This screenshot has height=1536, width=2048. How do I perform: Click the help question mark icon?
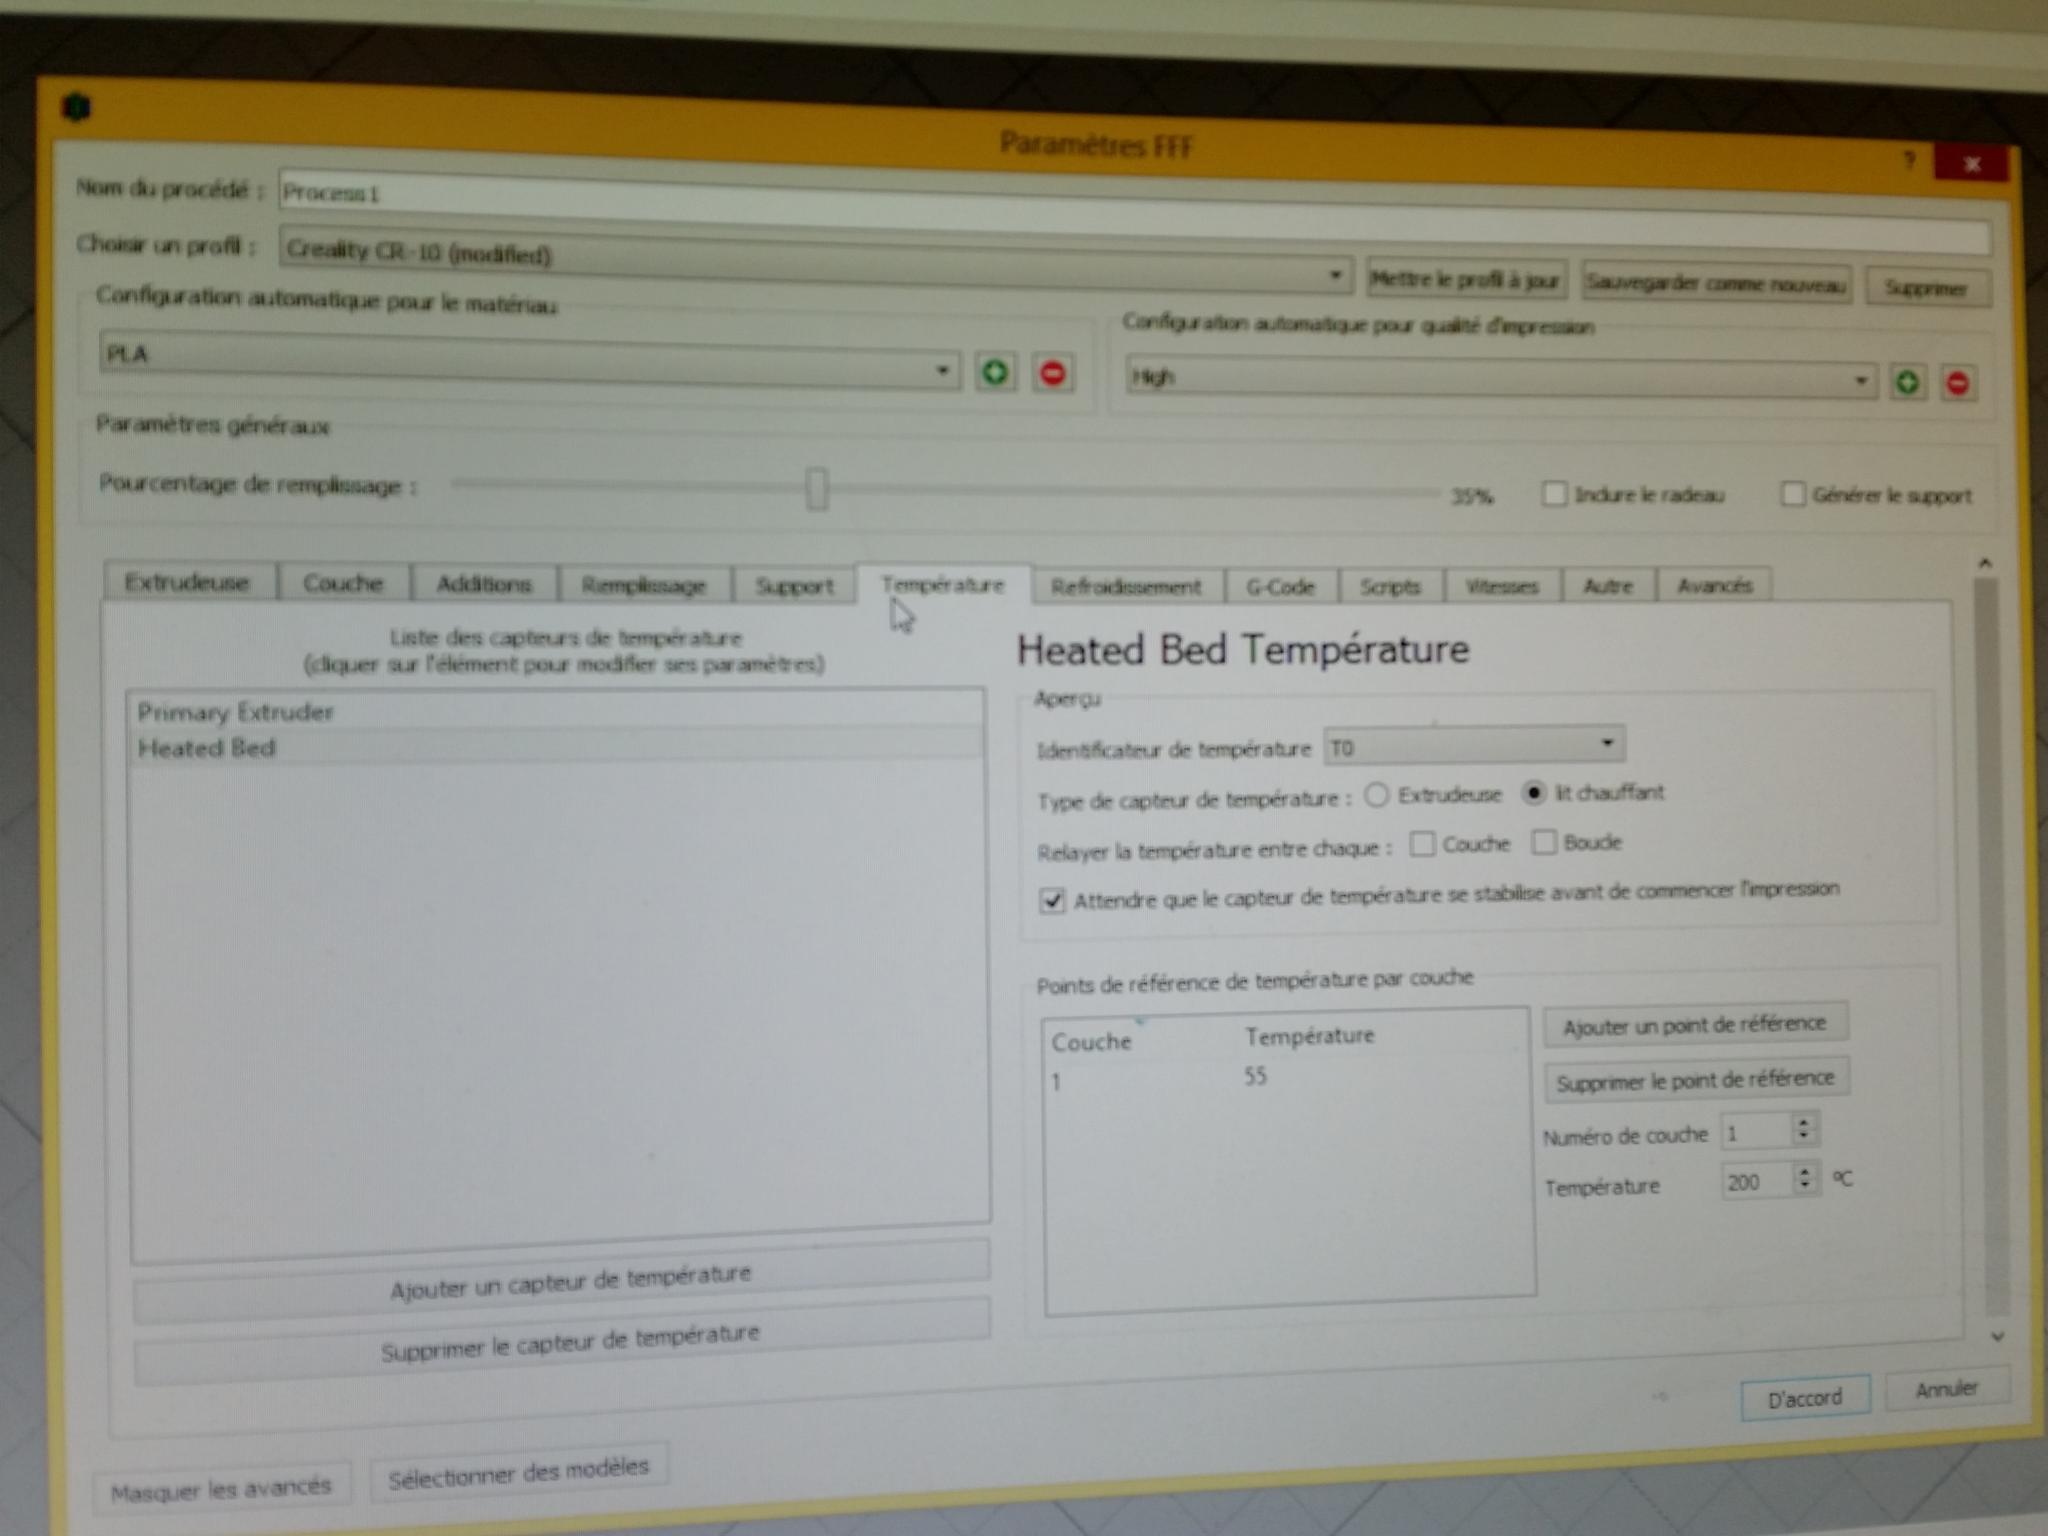point(1909,160)
